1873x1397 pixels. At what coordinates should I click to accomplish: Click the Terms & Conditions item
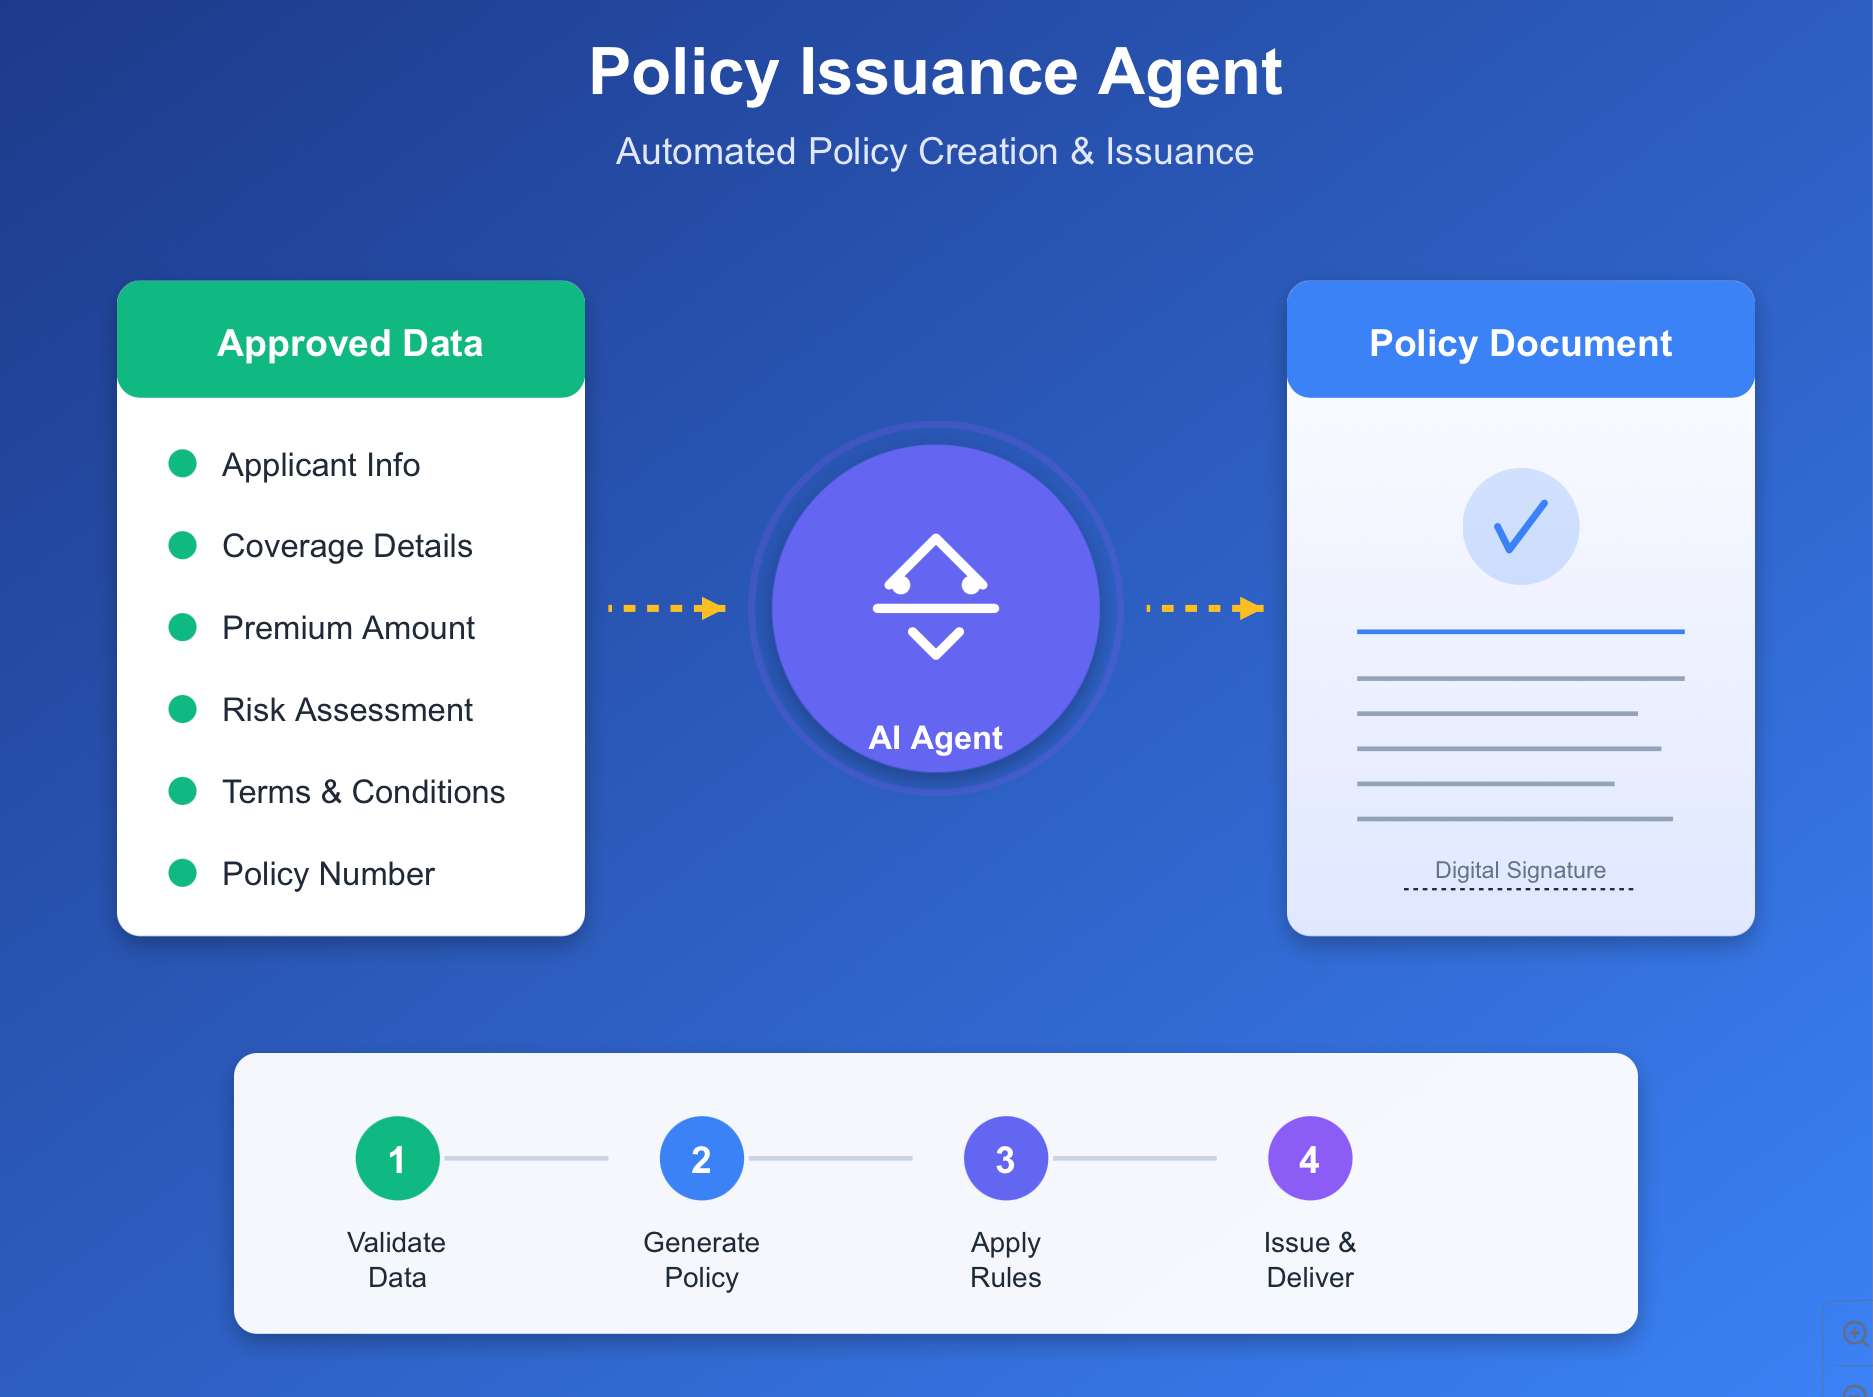363,792
